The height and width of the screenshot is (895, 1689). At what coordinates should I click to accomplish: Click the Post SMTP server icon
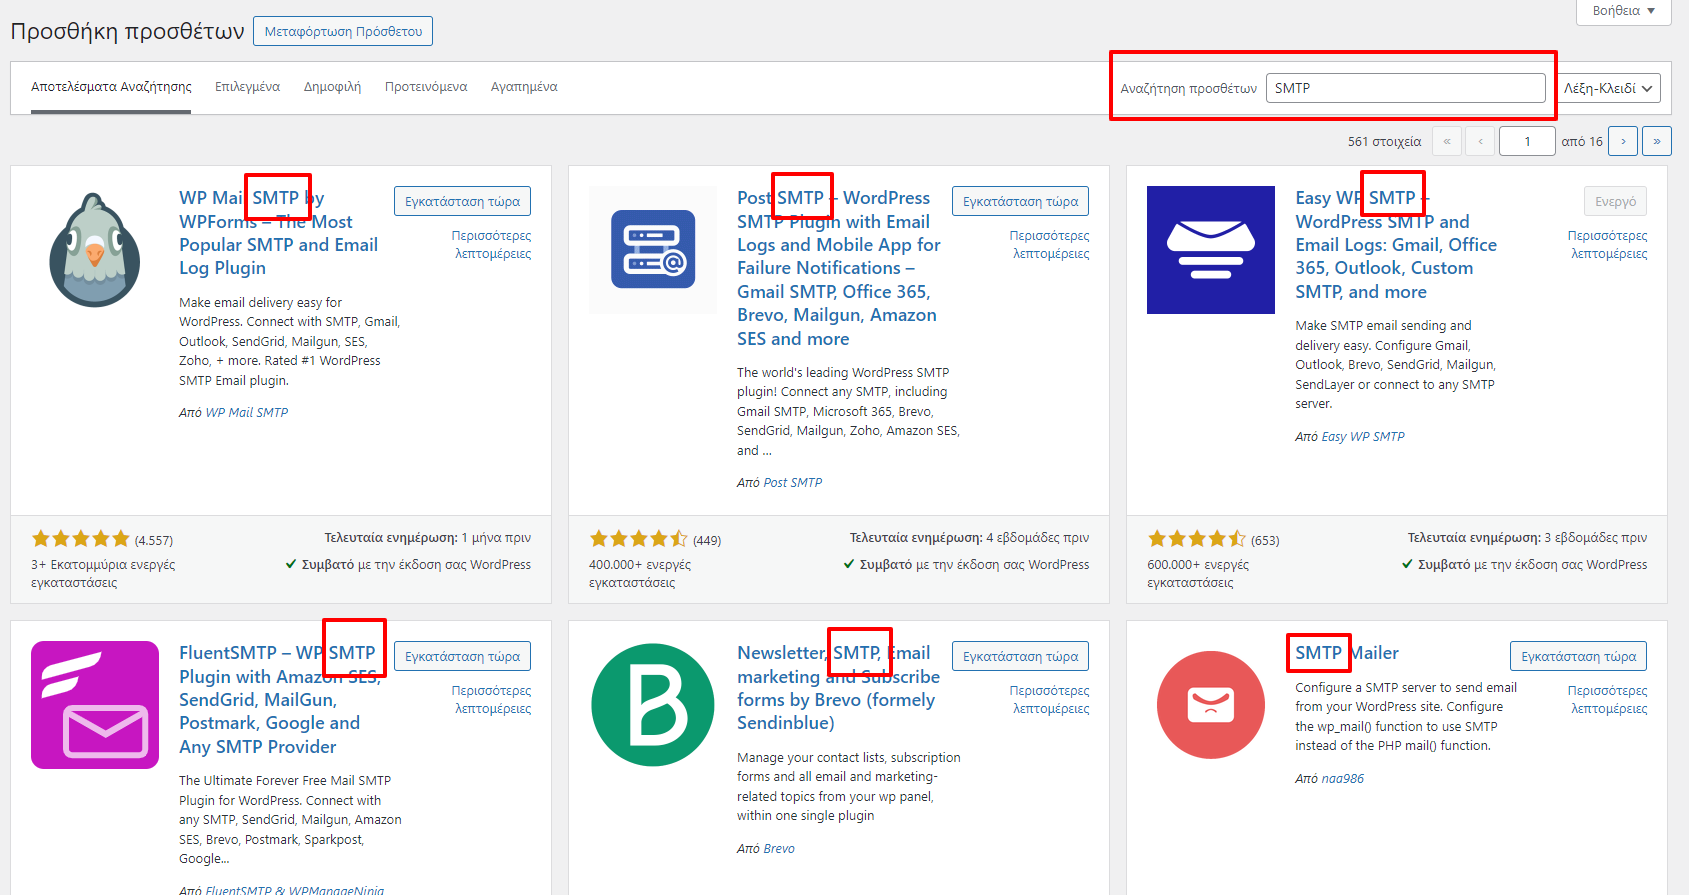point(653,250)
